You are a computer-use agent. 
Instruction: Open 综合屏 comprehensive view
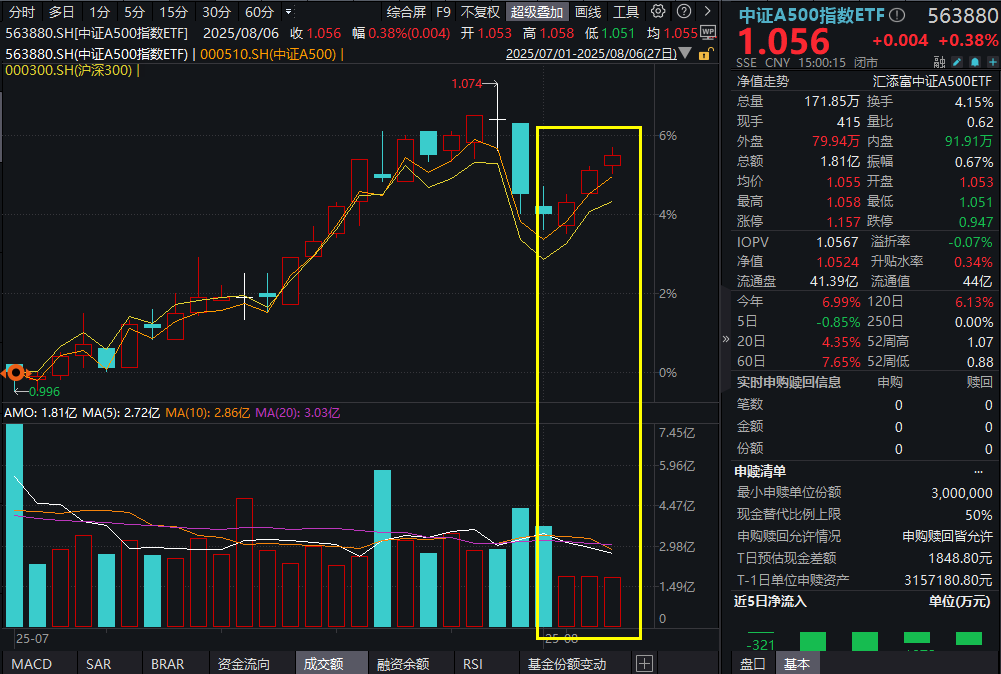[407, 11]
